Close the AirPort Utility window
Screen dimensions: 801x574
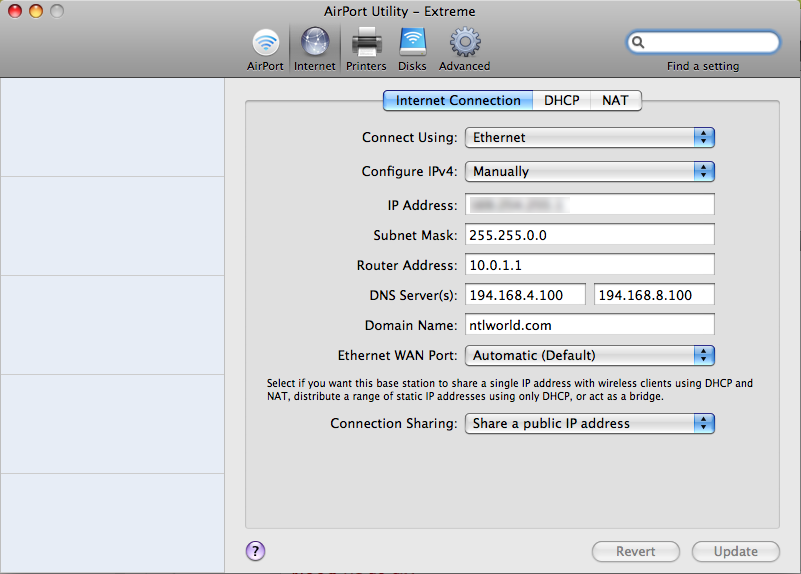[15, 11]
